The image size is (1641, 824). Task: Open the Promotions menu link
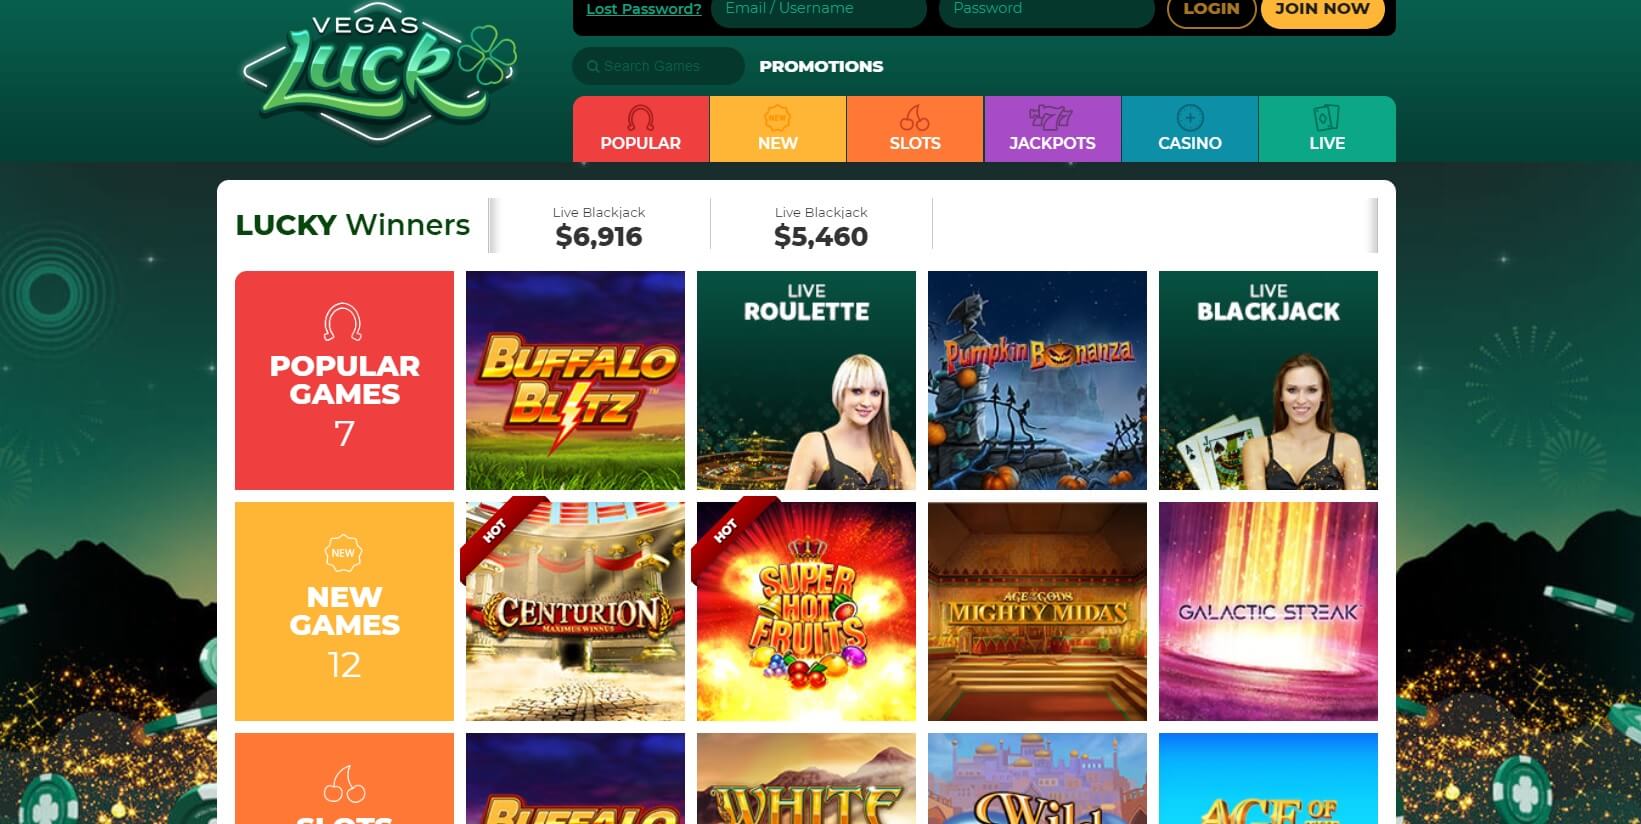(821, 66)
